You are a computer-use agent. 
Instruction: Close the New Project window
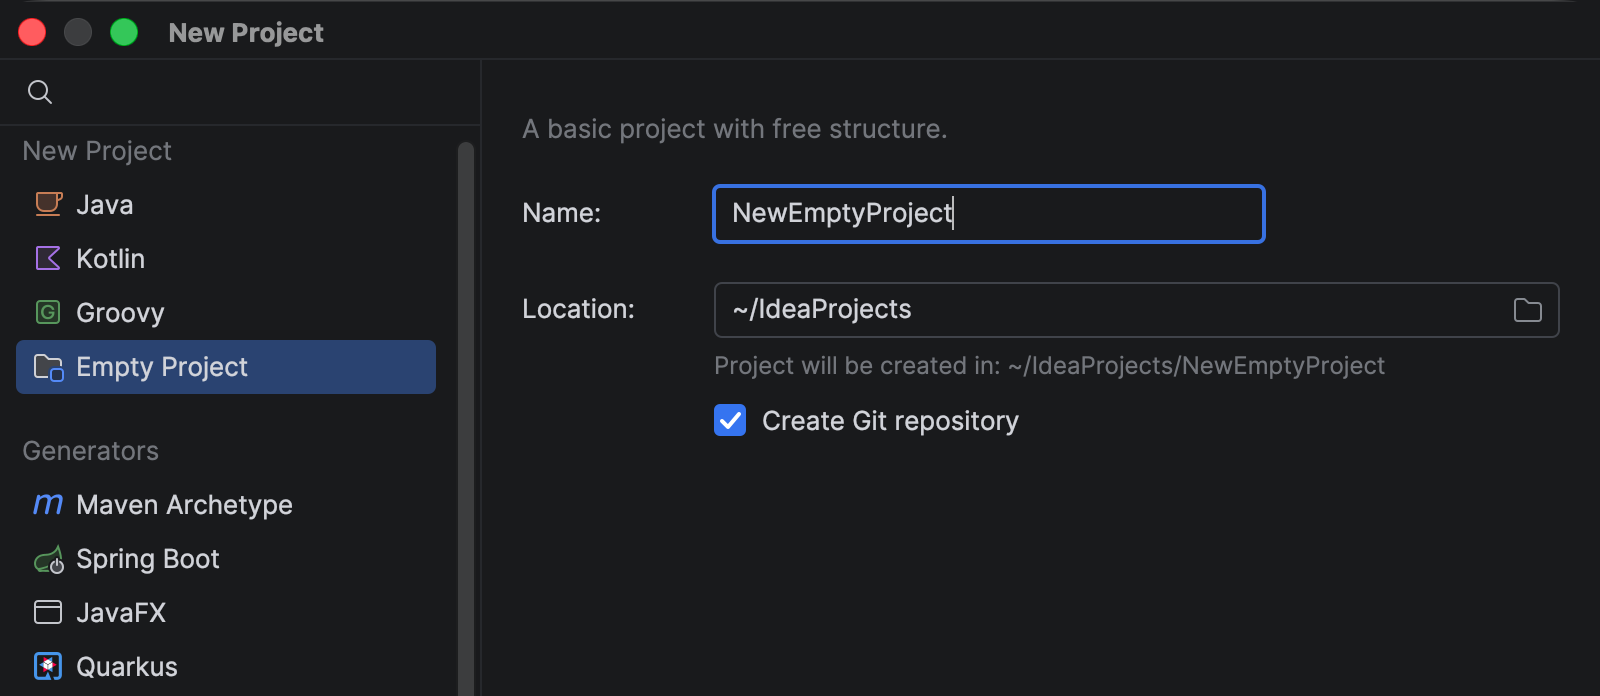coord(32,33)
